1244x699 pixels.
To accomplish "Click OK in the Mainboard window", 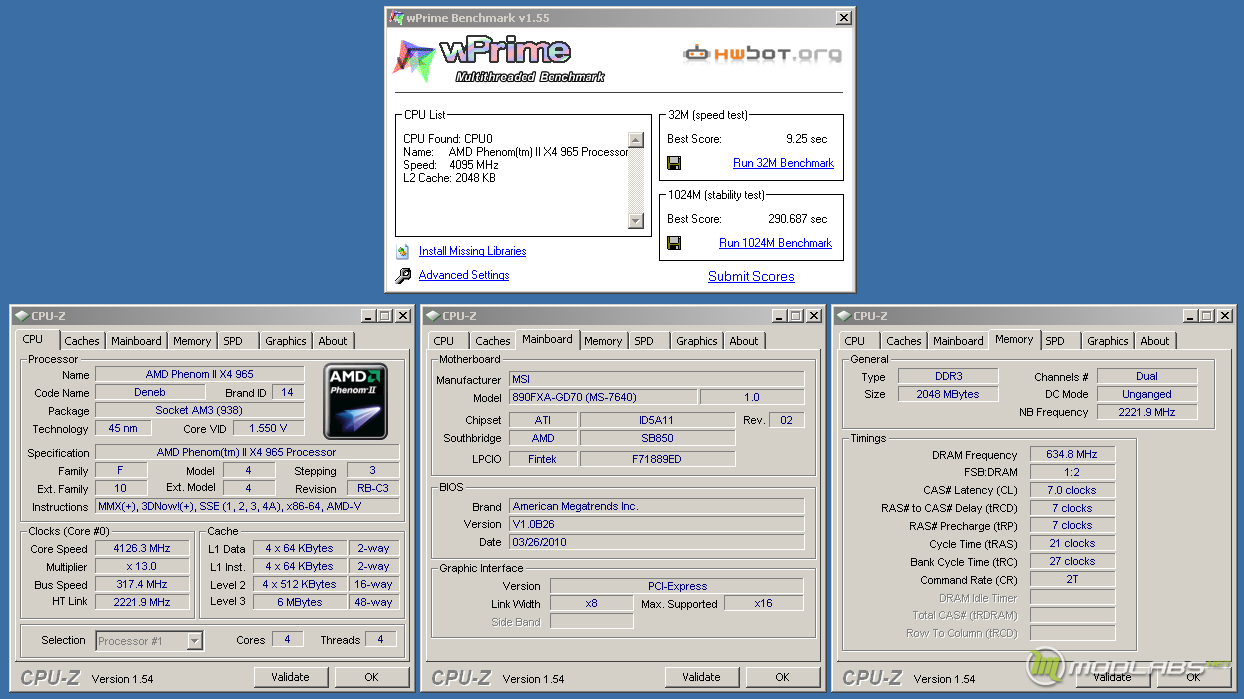I will [x=782, y=677].
